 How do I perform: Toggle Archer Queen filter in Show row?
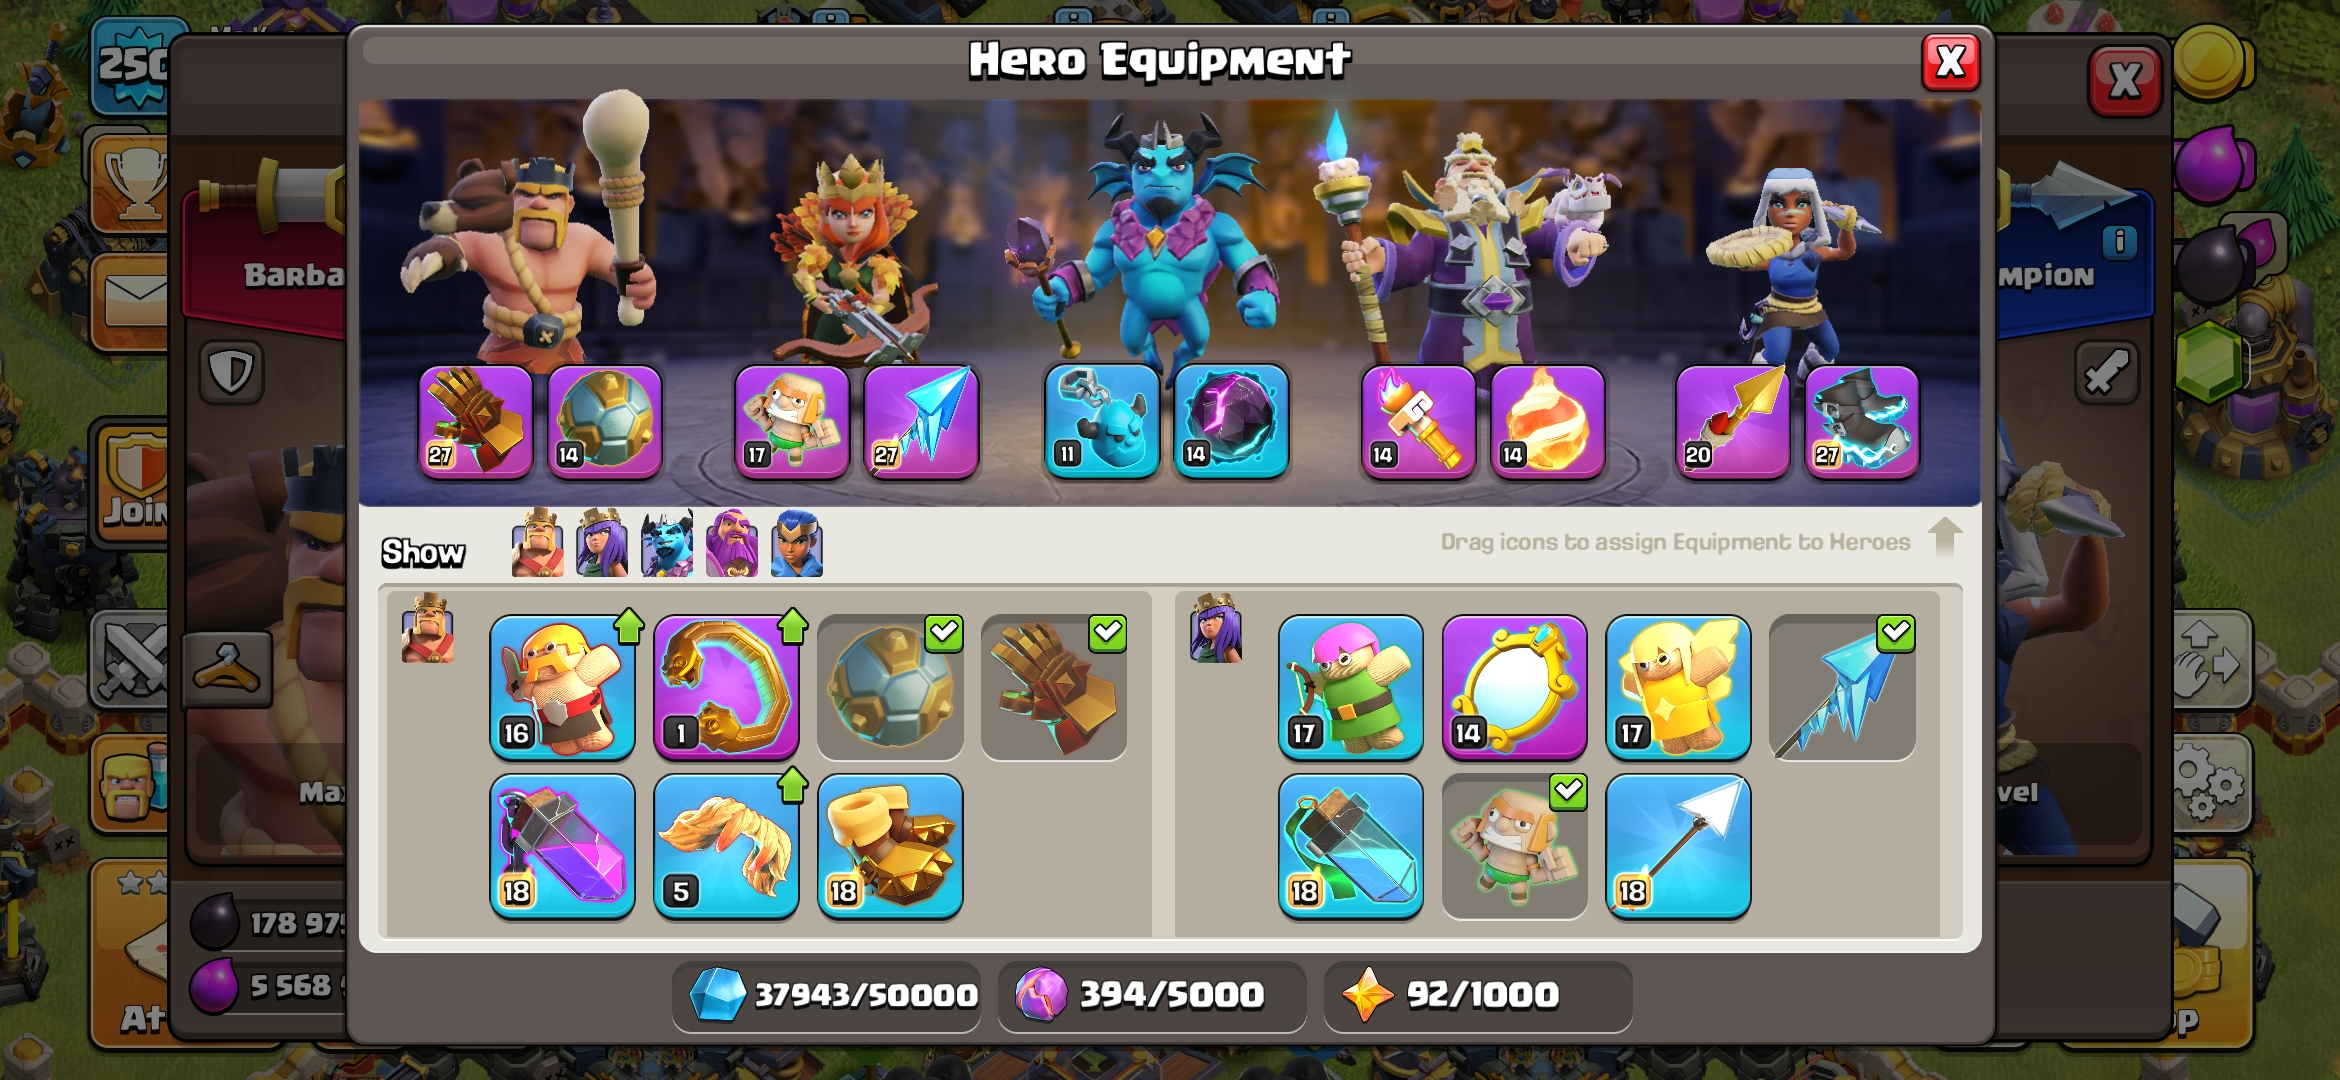pyautogui.click(x=602, y=543)
